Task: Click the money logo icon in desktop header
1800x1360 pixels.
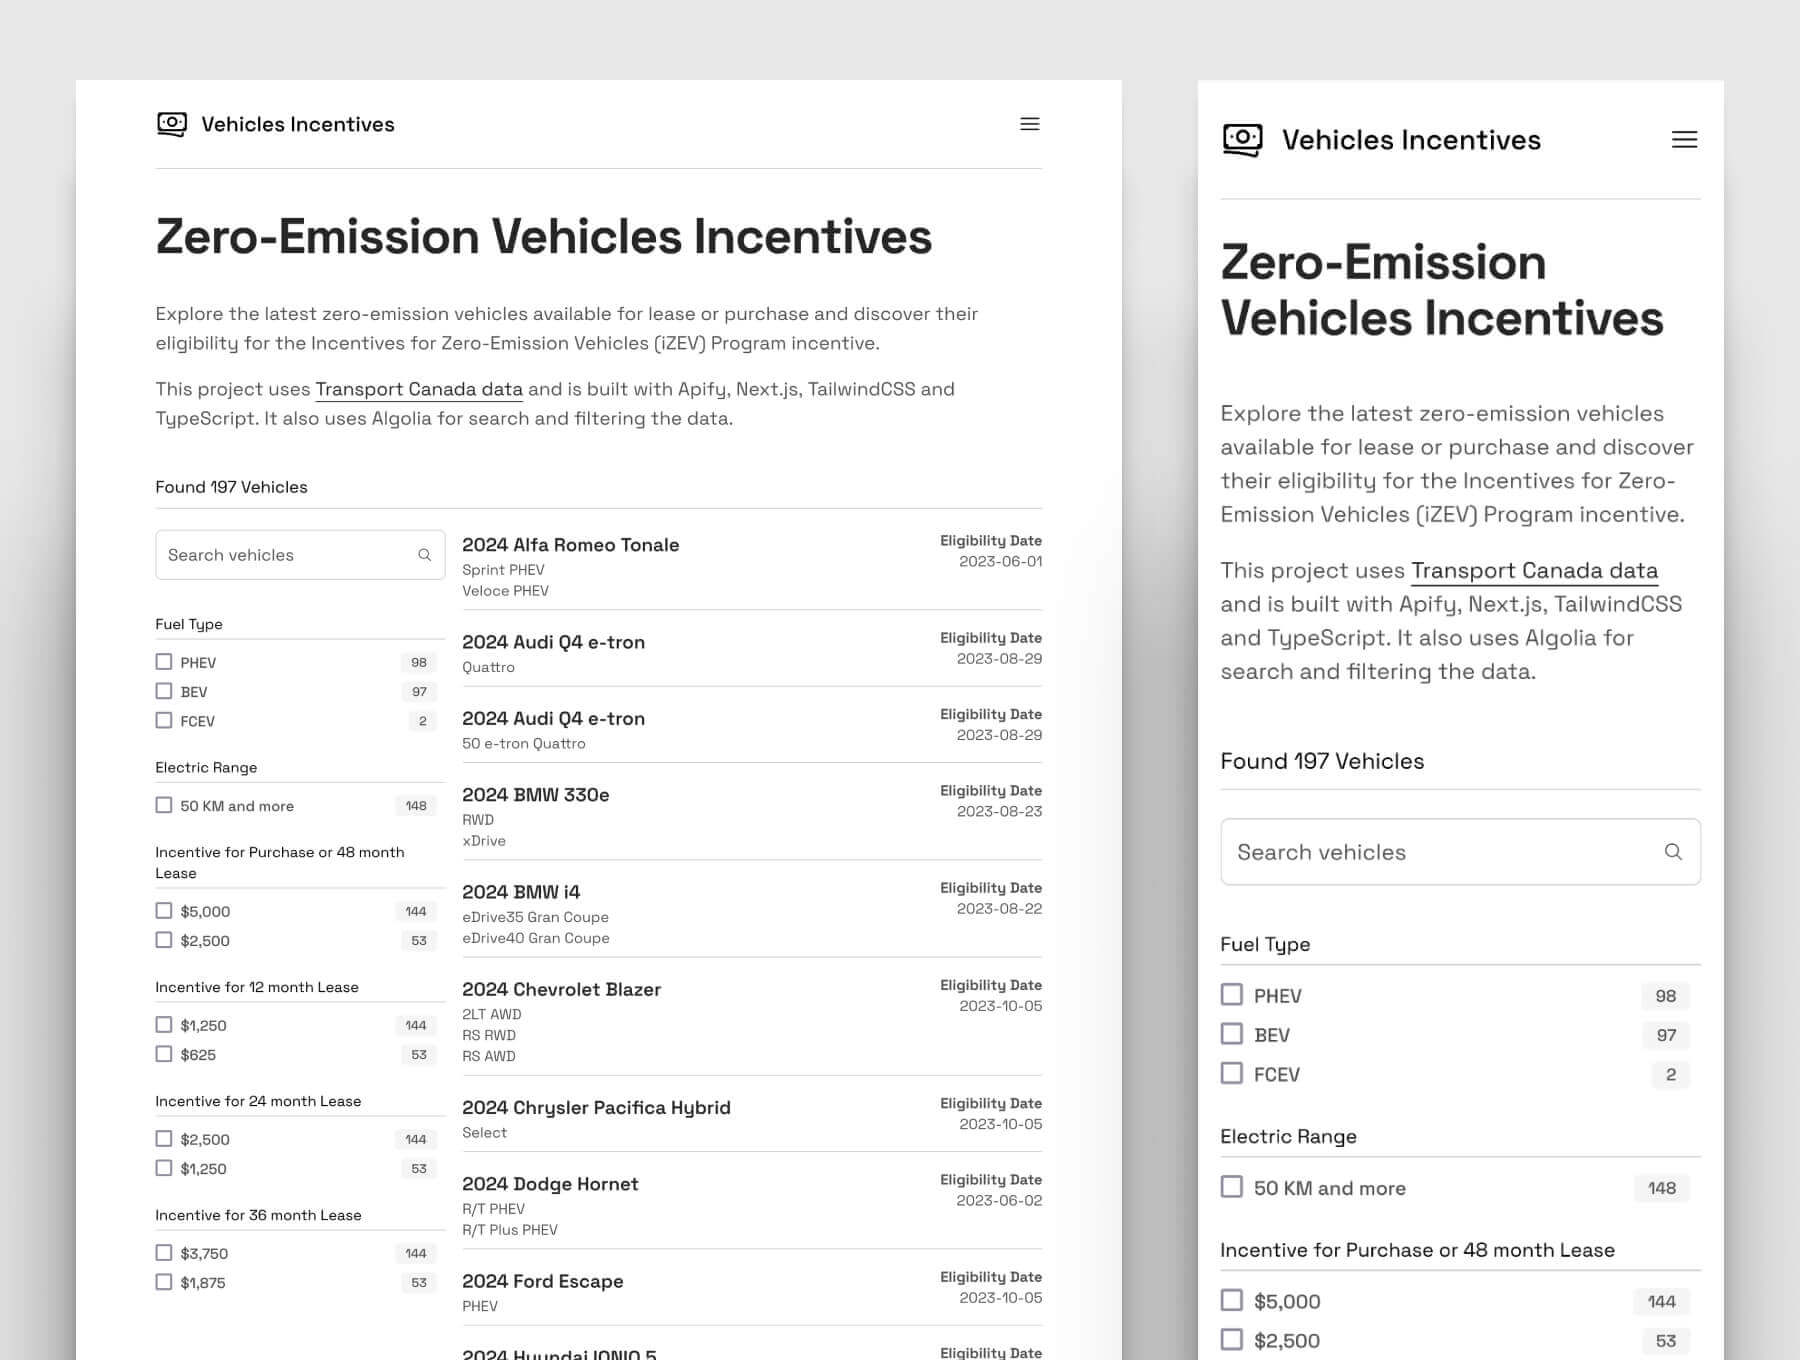Action: [172, 124]
